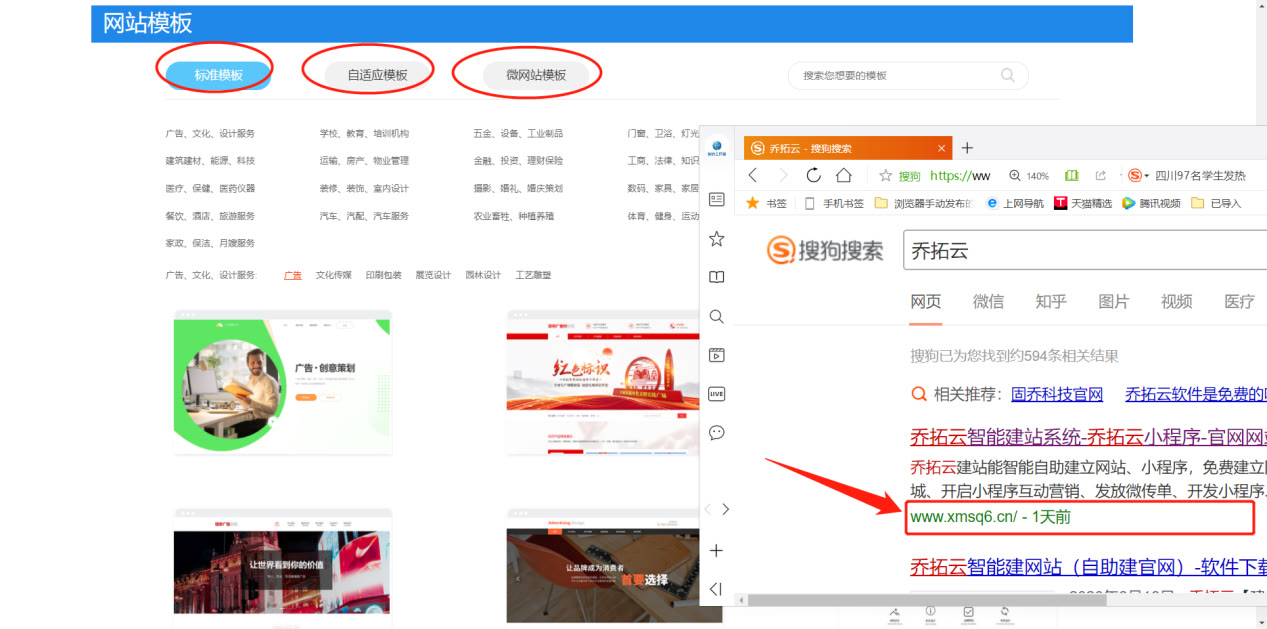This screenshot has width=1267, height=629.
Task: Switch to the 图片 search results tab
Action: [x=1114, y=301]
